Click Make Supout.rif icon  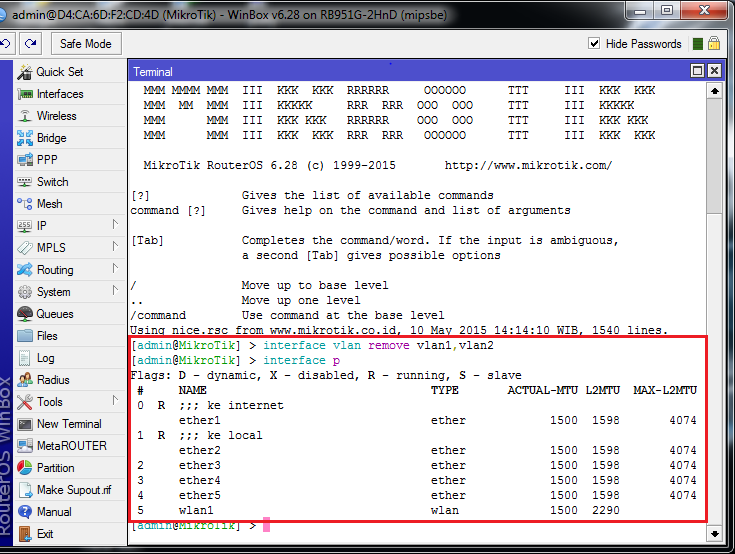(24, 490)
